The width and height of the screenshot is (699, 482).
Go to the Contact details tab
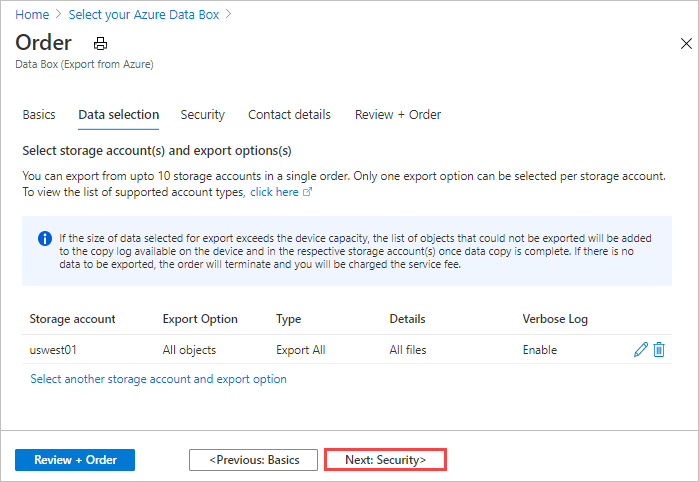tap(289, 115)
